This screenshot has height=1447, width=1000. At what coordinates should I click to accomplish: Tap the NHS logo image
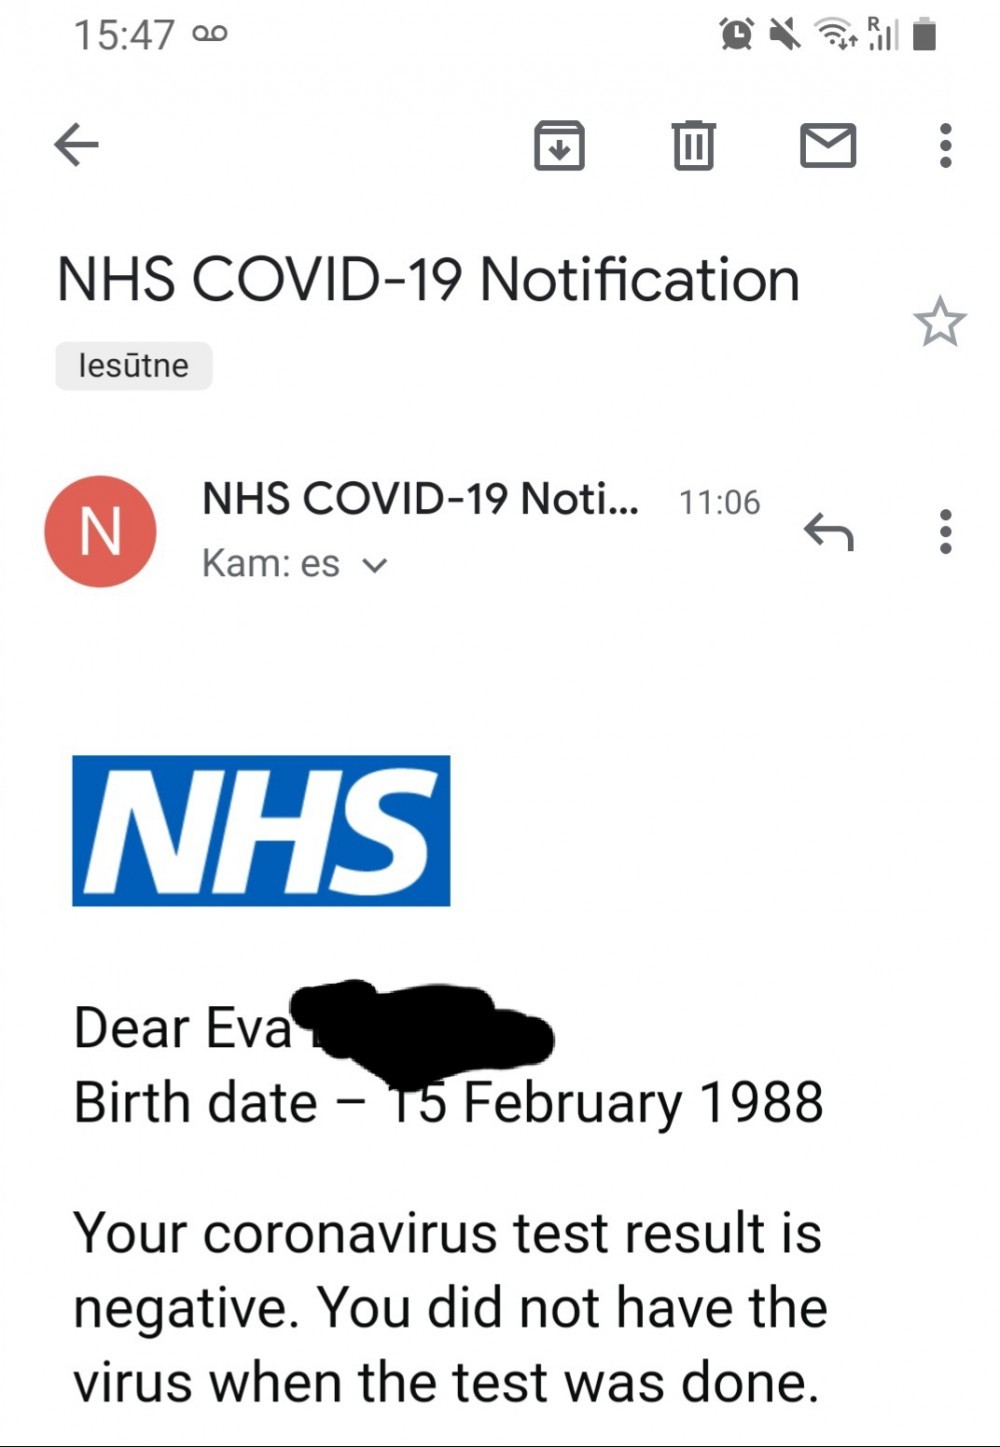pos(261,831)
